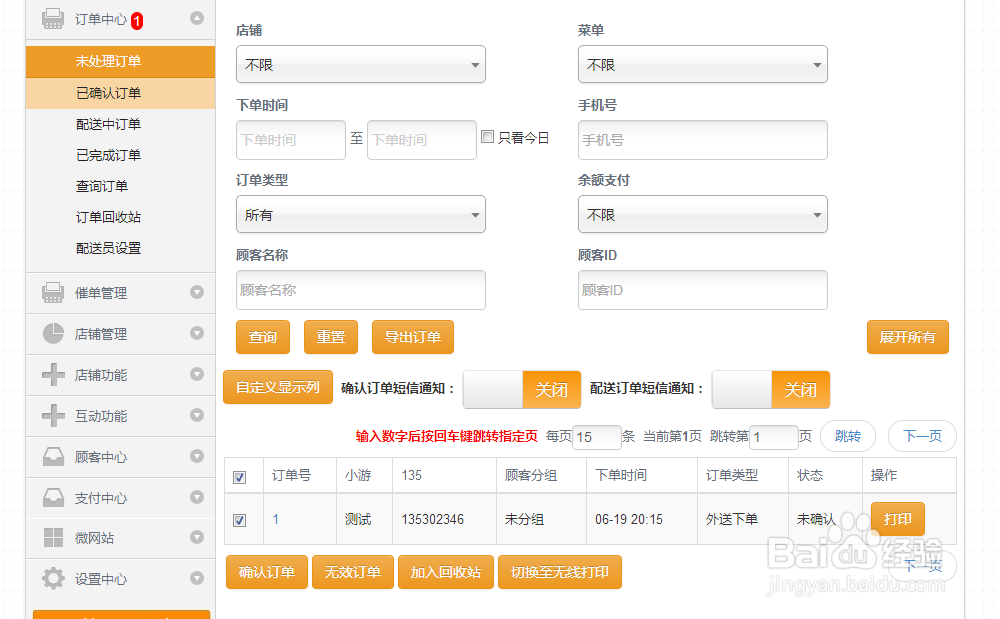Click into the 手机号 input field
This screenshot has height=619, width=1000.
[702, 140]
